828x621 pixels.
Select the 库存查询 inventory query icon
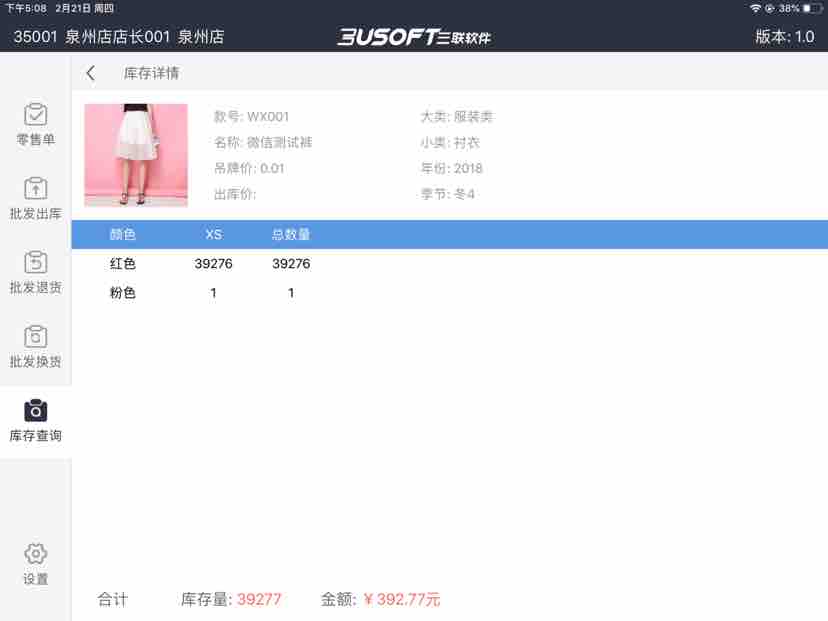coord(35,411)
